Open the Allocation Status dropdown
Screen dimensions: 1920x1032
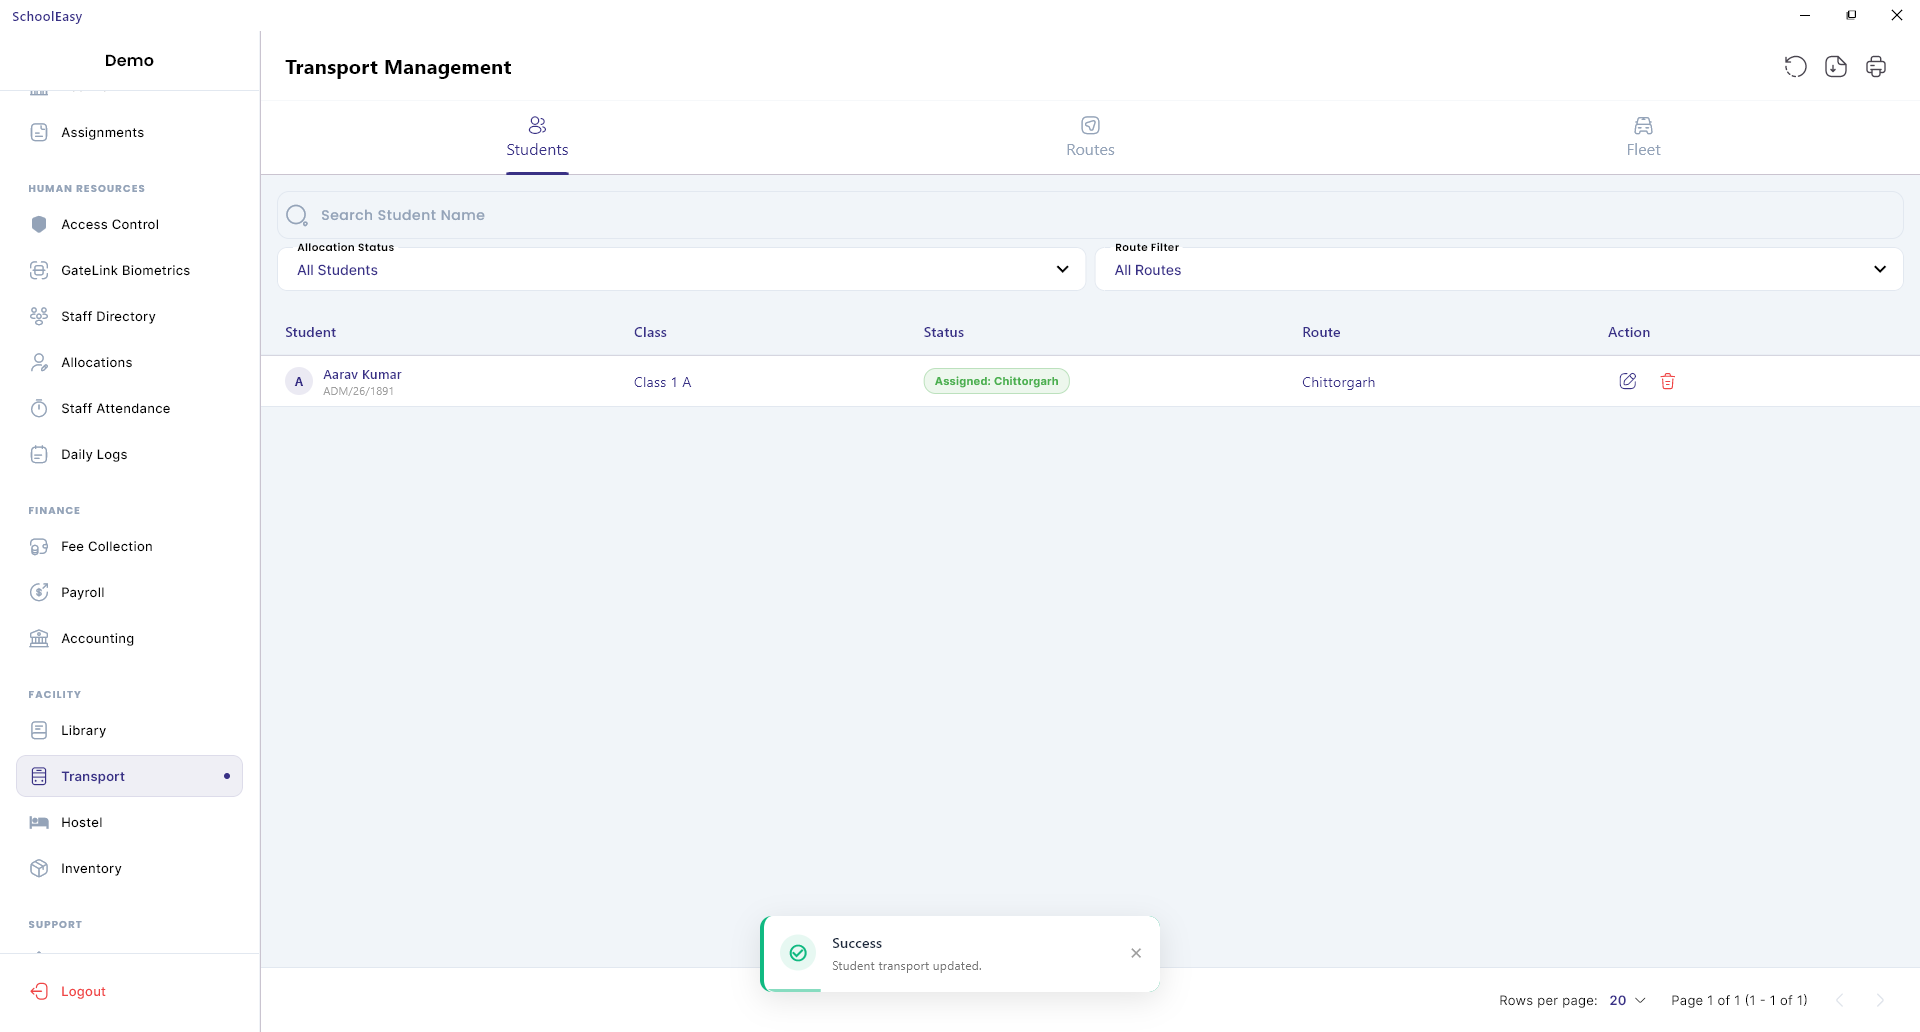tap(681, 270)
